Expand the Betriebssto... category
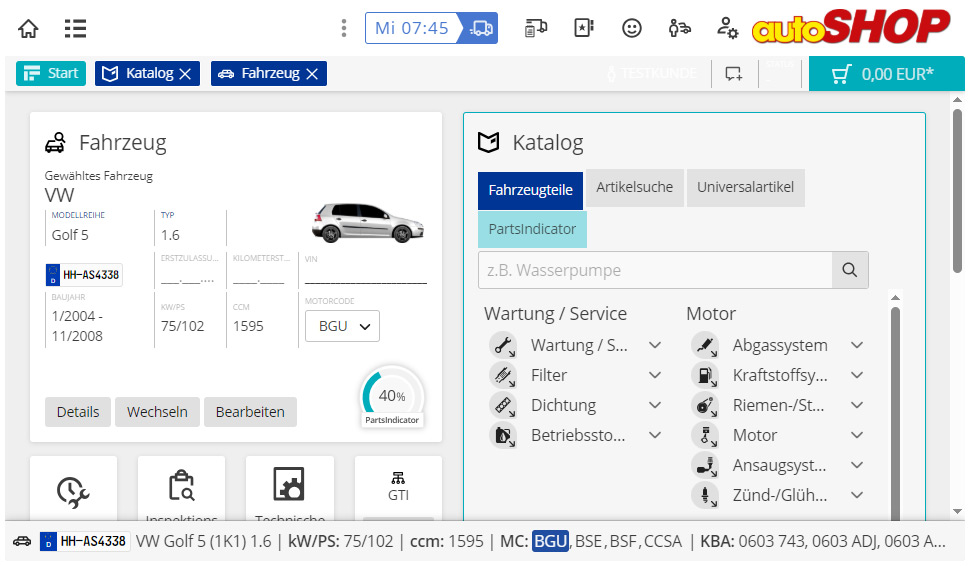Screen dimensions: 971x566 [655, 435]
